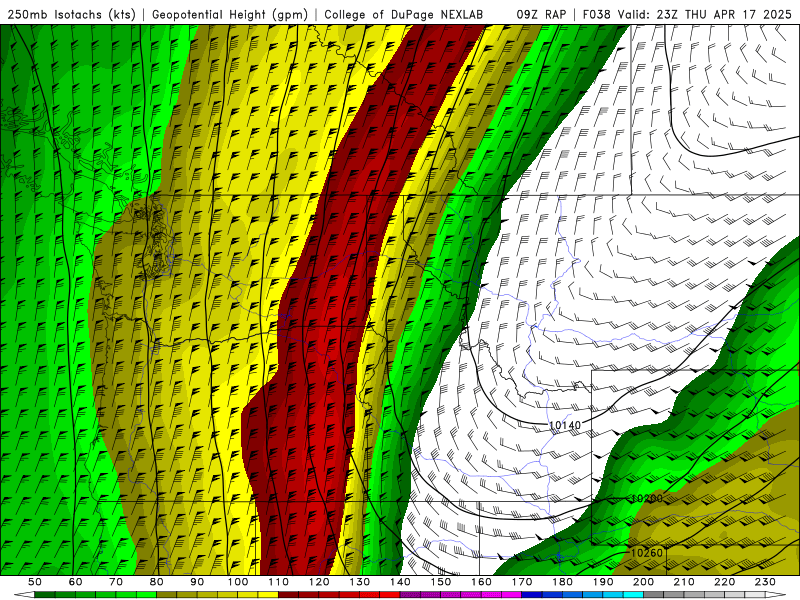Click the 190 label on the isotach scale

coord(603,582)
